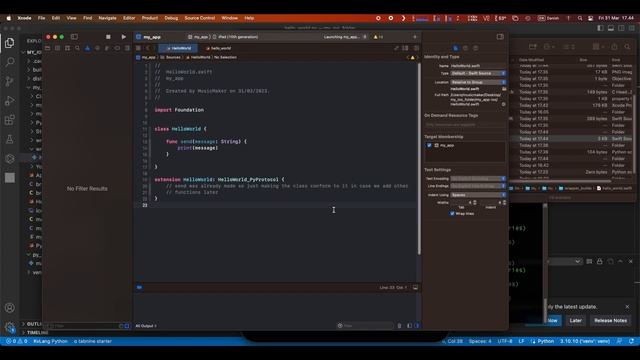The image size is (640, 360).
Task: Click Later on the update notification
Action: [x=576, y=320]
